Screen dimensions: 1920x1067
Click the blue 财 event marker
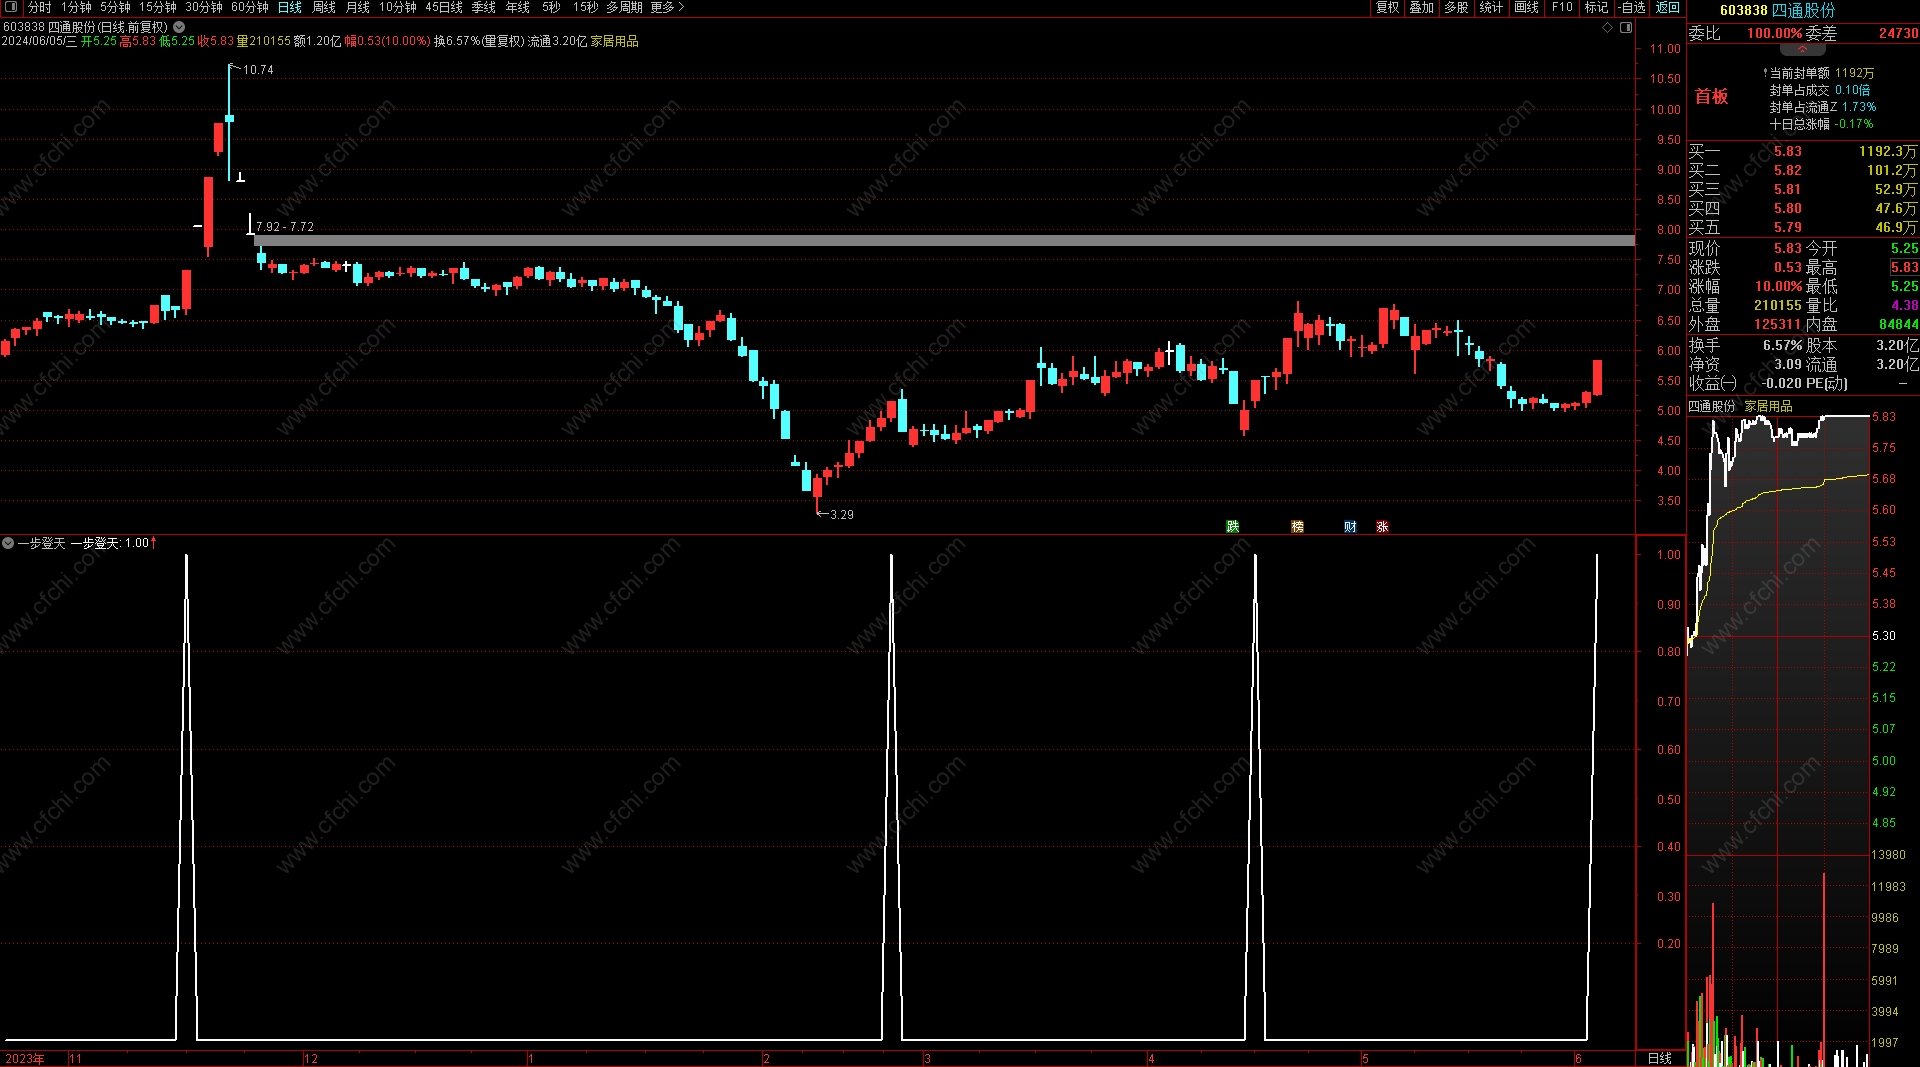point(1350,526)
